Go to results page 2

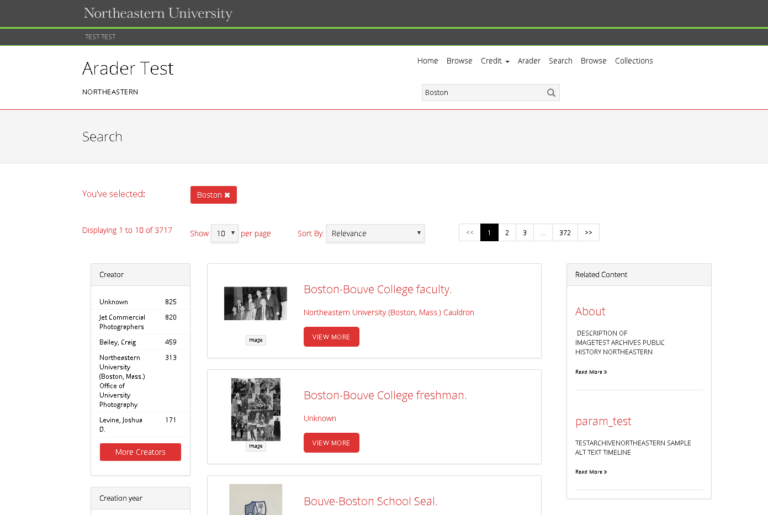coord(507,233)
